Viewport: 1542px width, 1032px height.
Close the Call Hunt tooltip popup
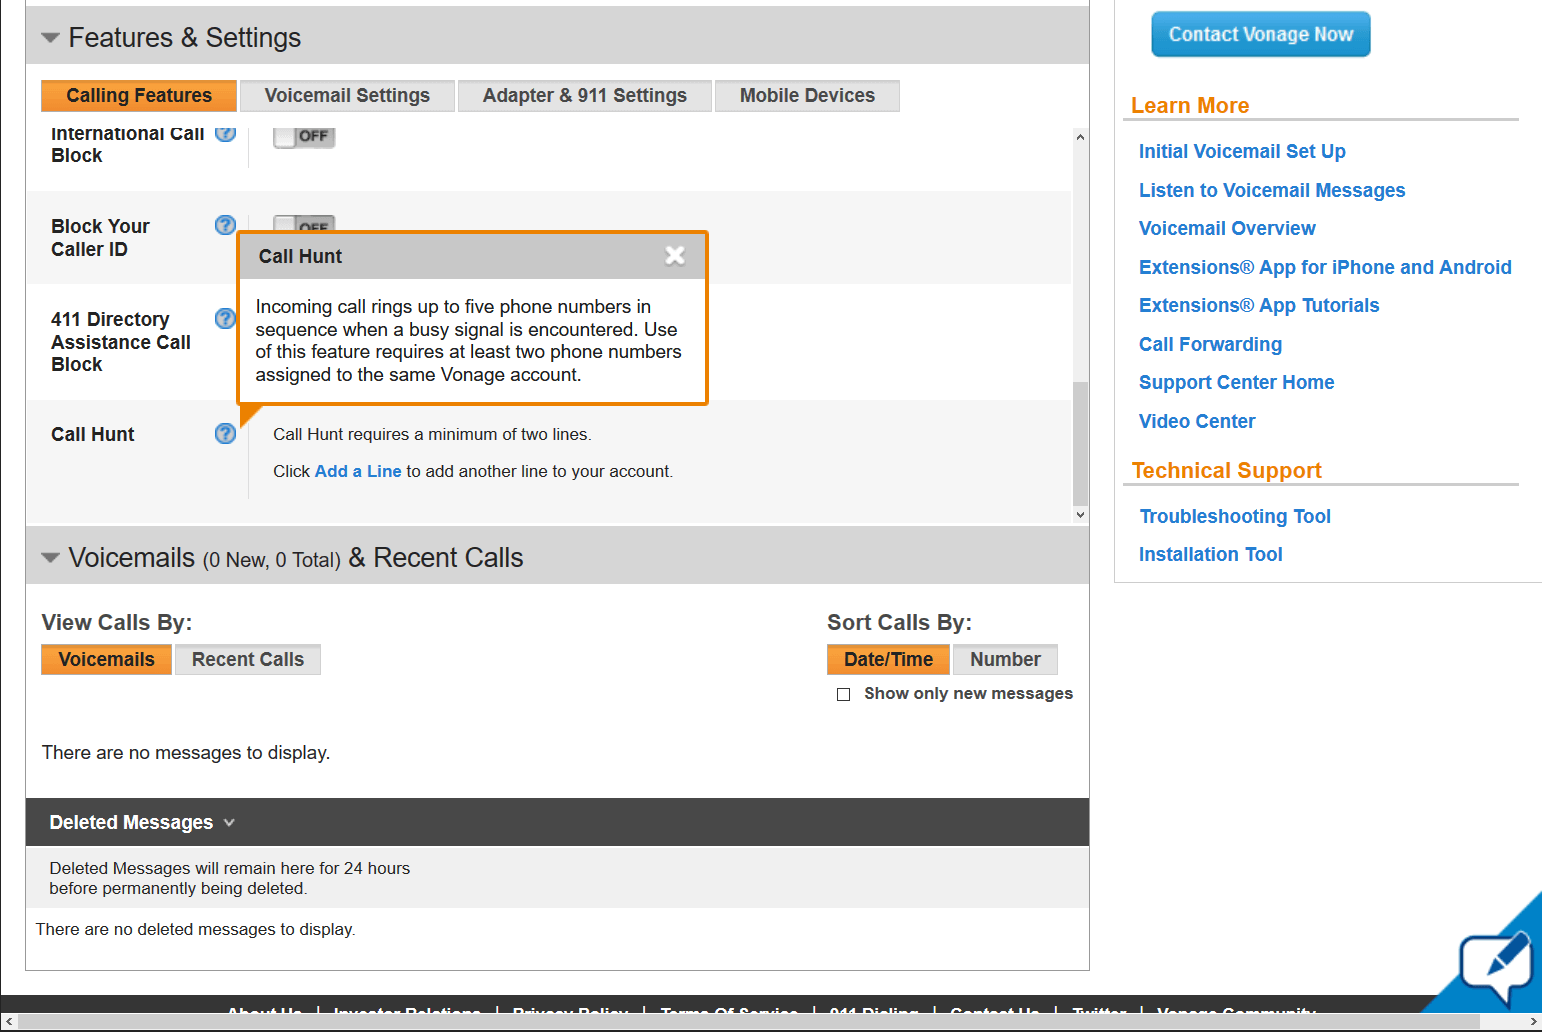click(675, 255)
